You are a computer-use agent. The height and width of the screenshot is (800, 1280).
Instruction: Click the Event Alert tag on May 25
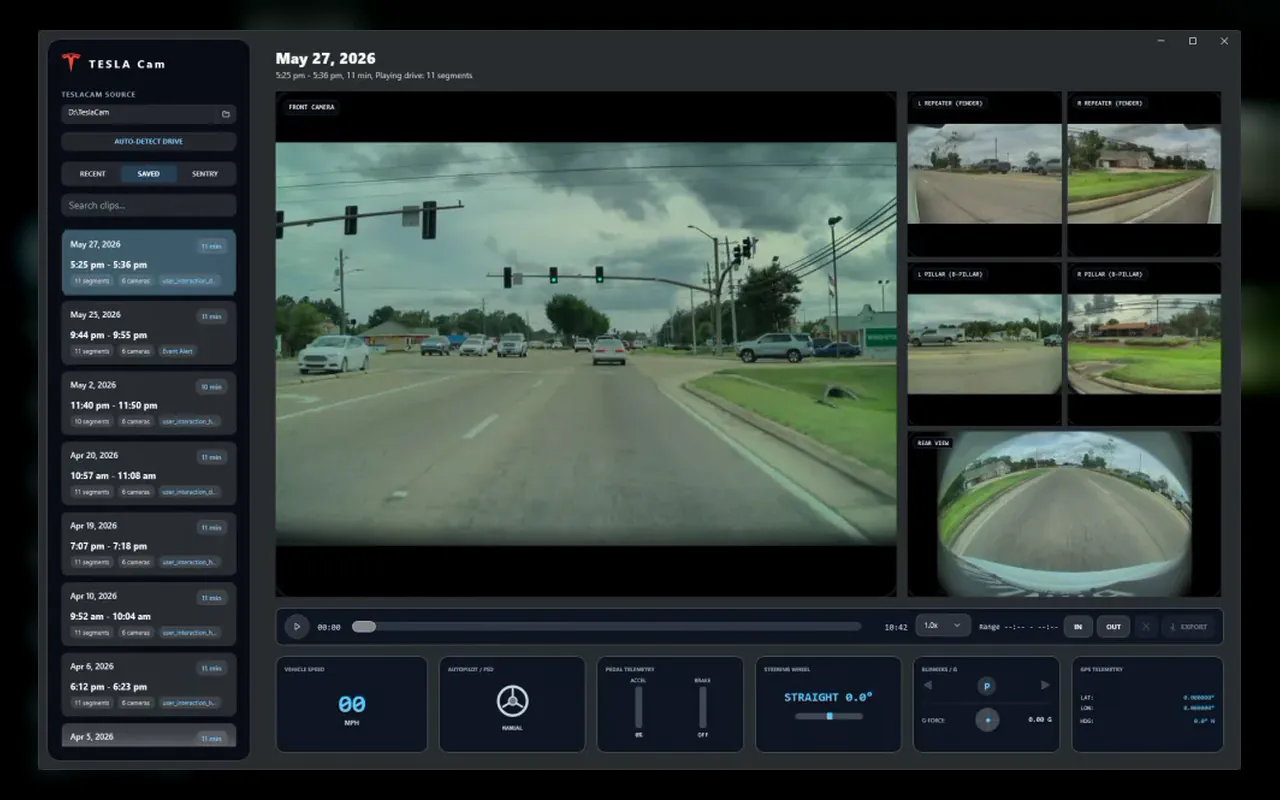tap(178, 352)
